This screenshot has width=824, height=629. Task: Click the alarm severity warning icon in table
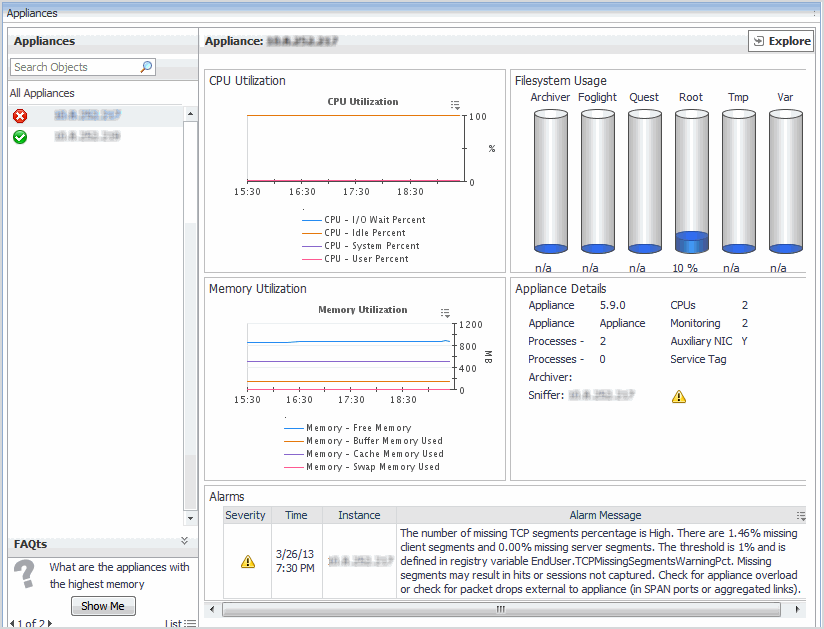tap(247, 561)
